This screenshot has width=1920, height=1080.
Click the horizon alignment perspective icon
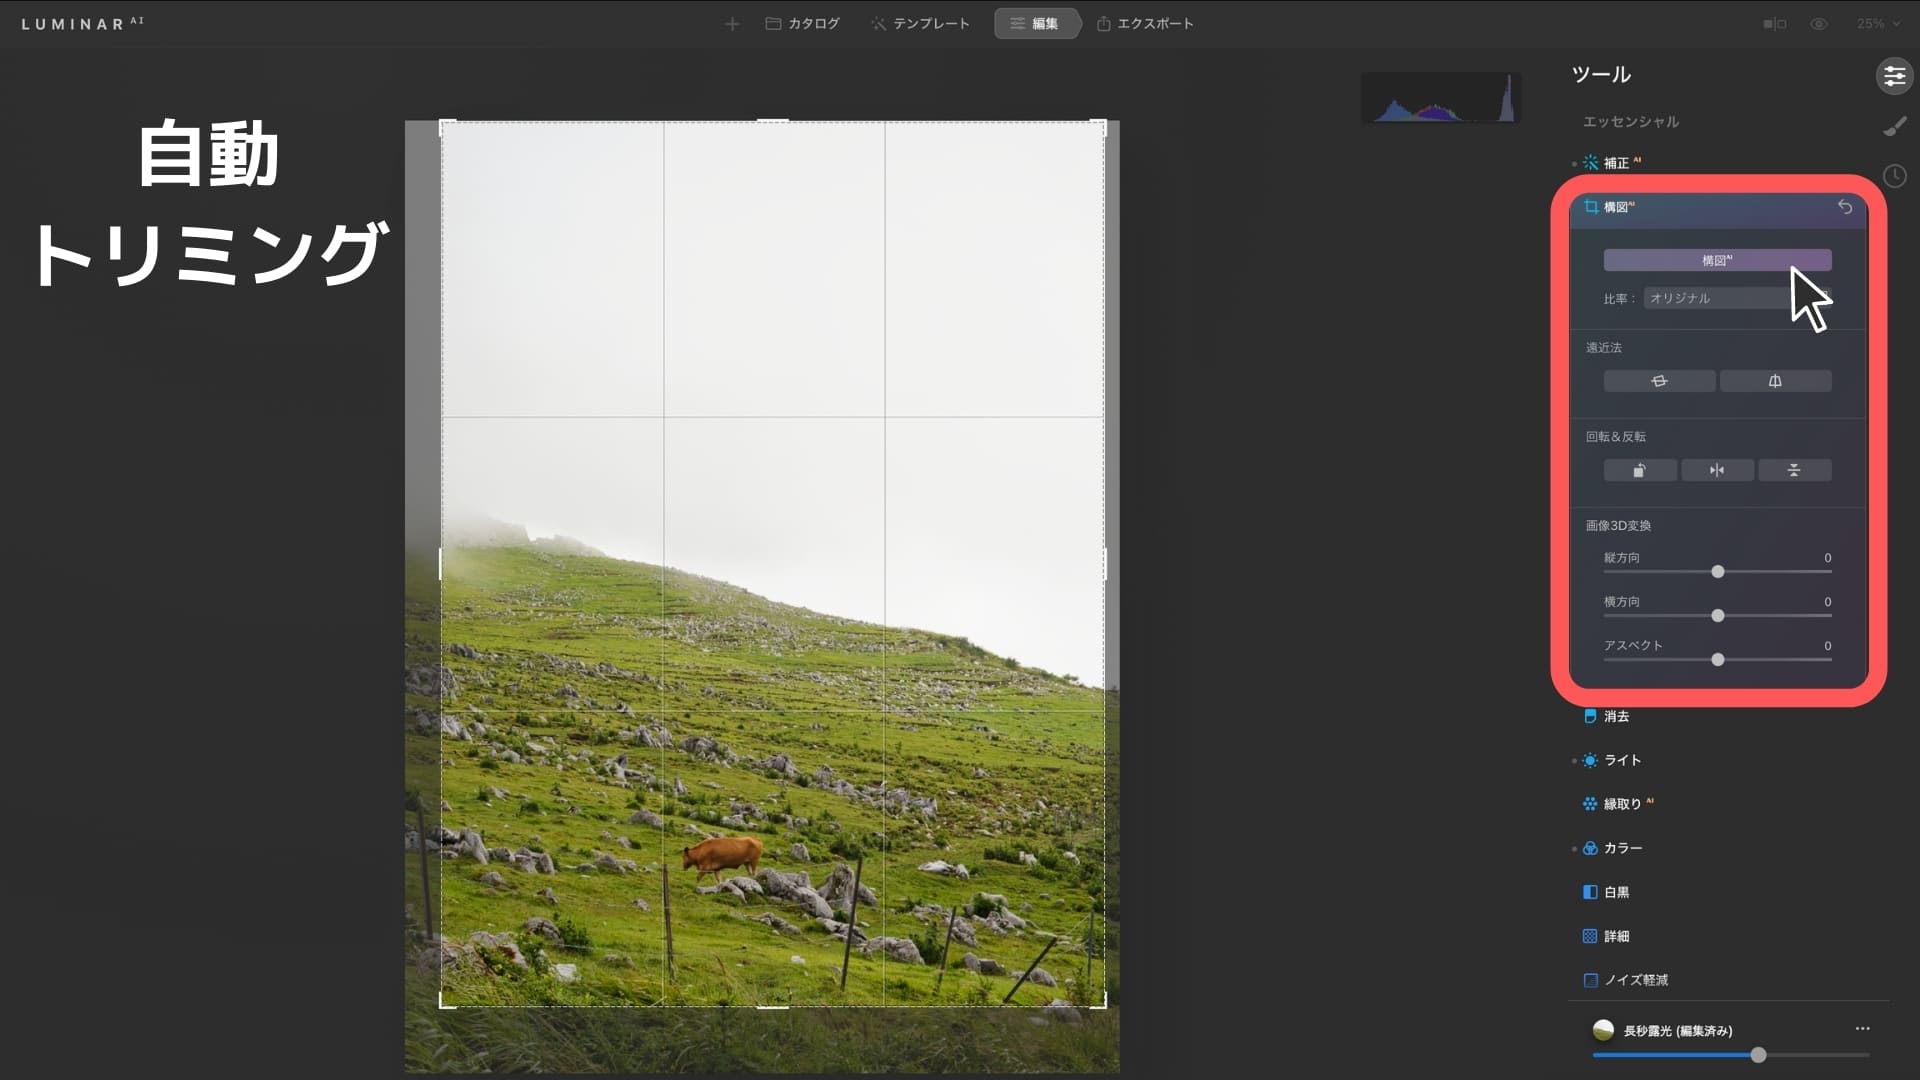pos(1659,381)
